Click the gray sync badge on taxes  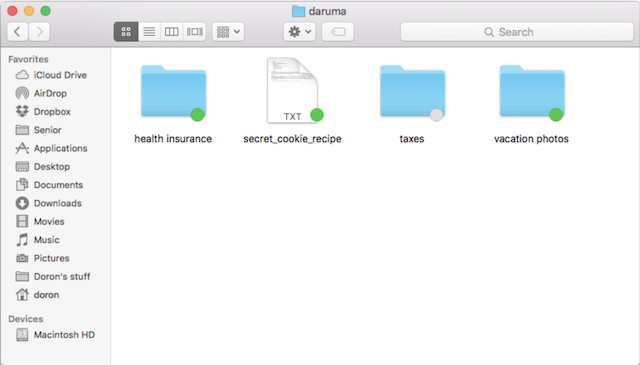click(436, 115)
